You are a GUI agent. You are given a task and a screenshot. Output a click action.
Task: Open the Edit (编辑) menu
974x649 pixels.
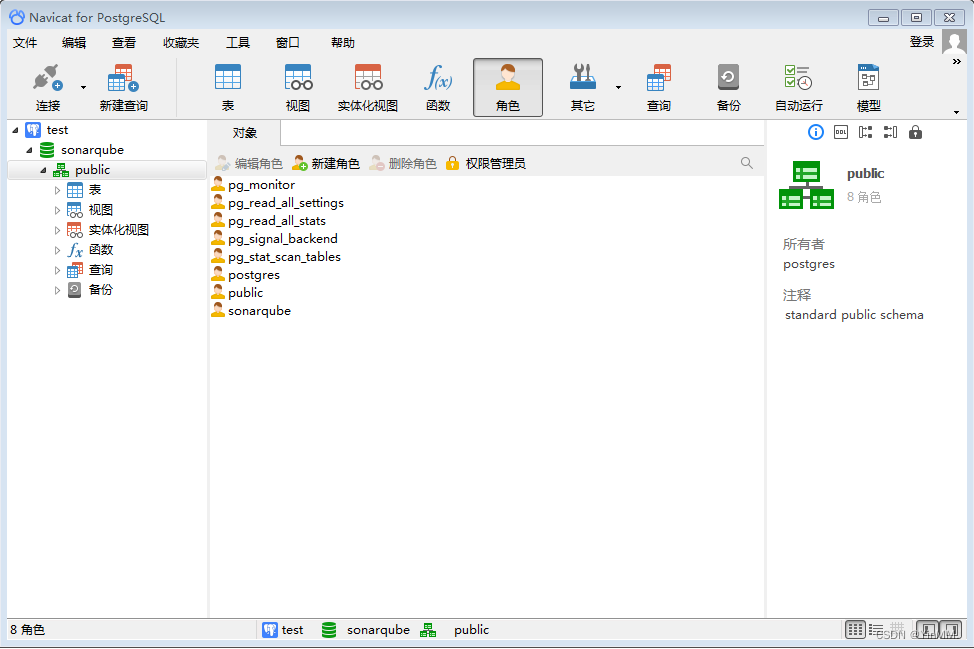click(74, 42)
